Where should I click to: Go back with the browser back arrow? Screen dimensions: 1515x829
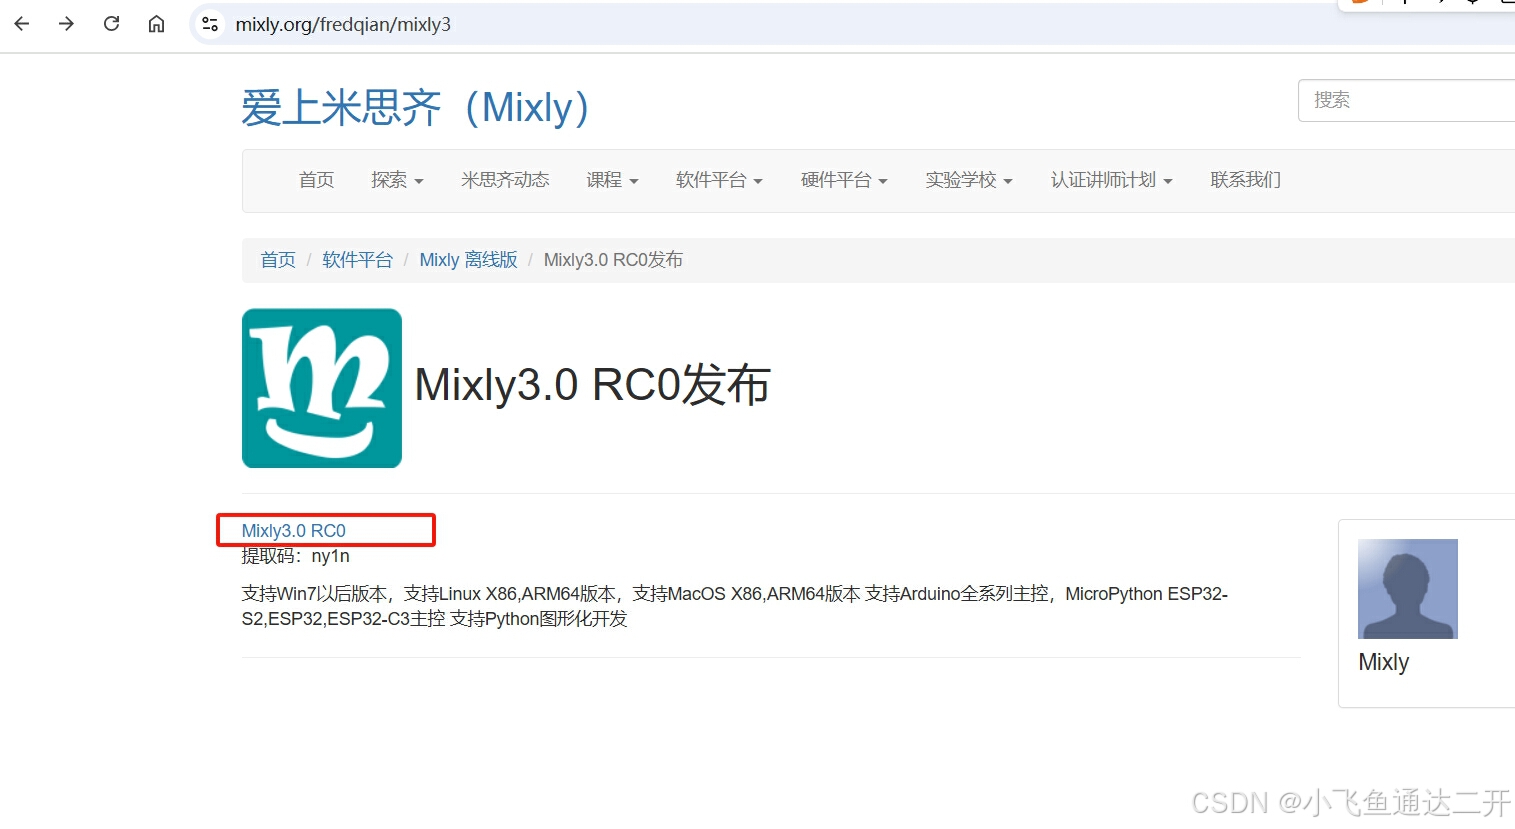point(22,24)
